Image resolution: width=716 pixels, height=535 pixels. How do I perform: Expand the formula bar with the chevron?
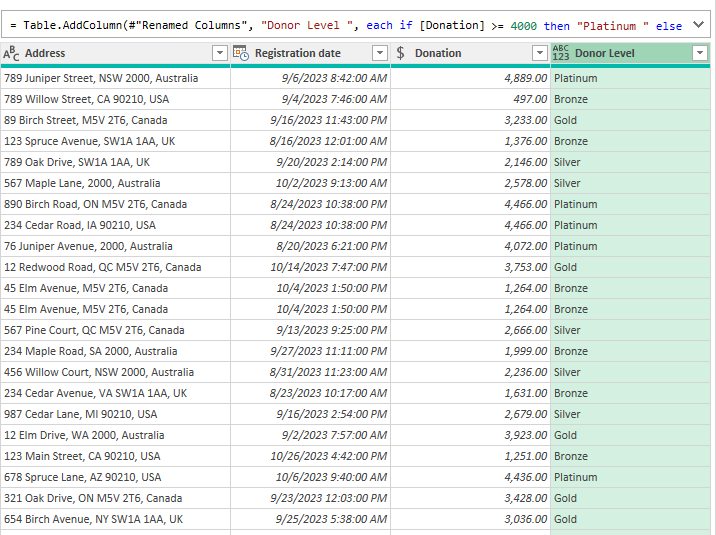point(698,25)
